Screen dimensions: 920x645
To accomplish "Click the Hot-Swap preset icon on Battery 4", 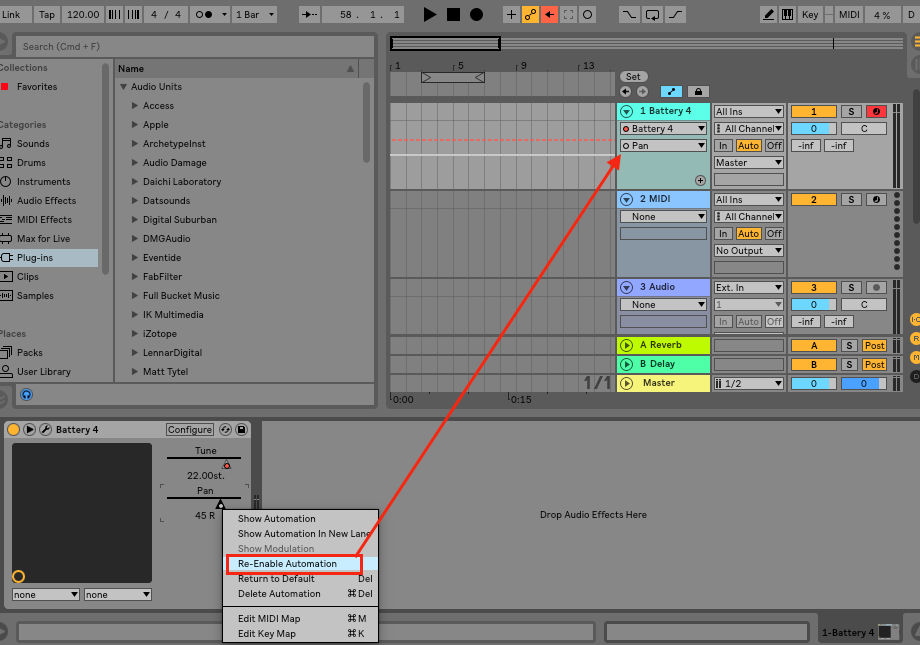I will 225,430.
